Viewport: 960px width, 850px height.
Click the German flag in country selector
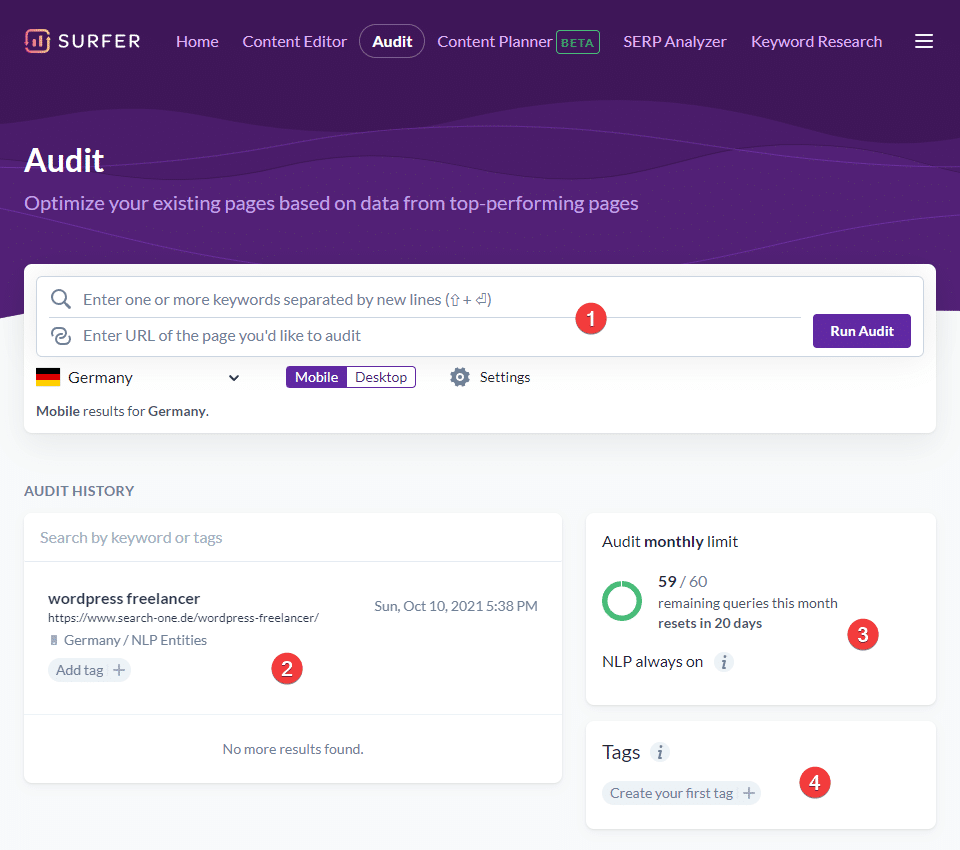tap(48, 377)
